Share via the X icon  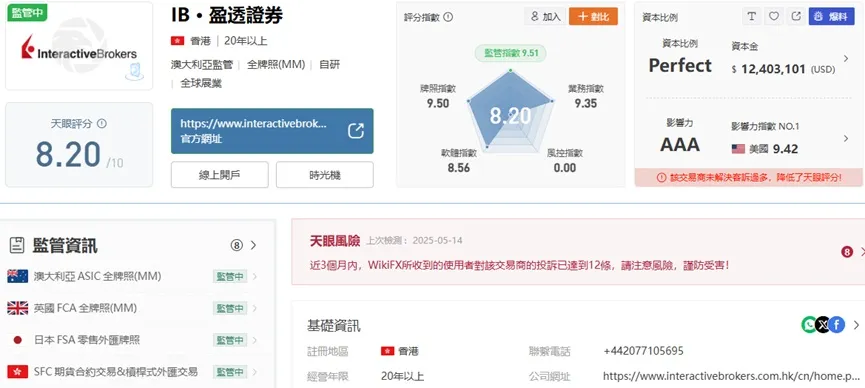[823, 325]
